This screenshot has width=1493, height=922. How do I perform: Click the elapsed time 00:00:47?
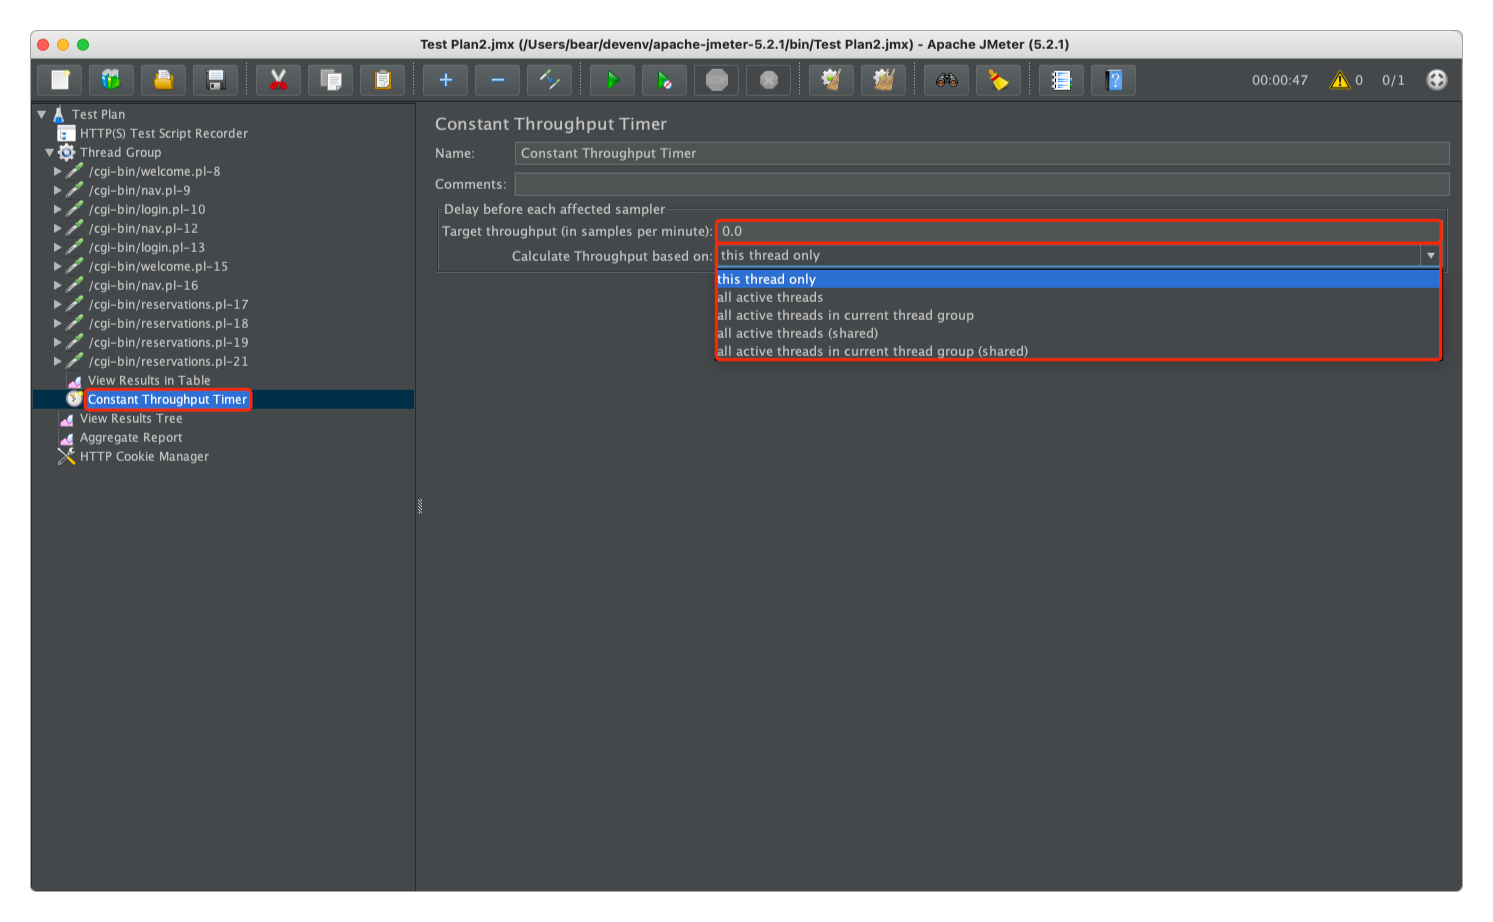pyautogui.click(x=1280, y=80)
